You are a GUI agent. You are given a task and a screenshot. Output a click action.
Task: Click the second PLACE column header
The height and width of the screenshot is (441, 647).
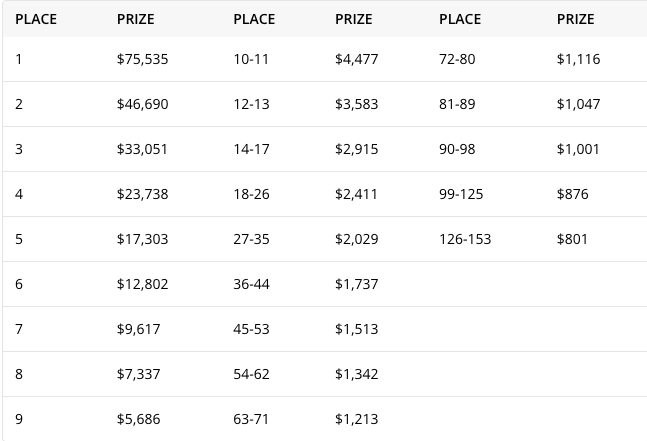pyautogui.click(x=254, y=19)
